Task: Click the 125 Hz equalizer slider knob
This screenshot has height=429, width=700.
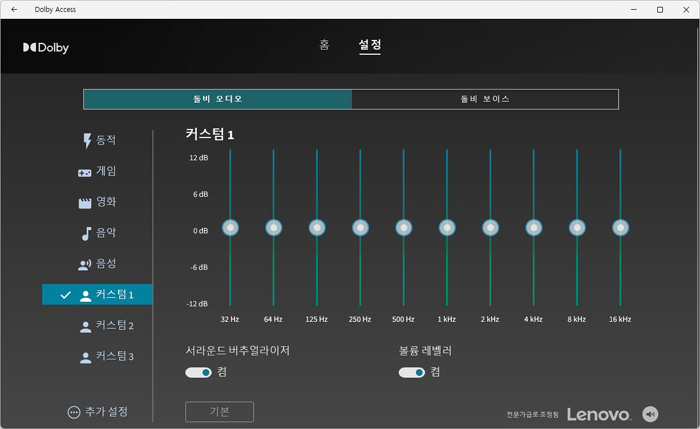Action: pyautogui.click(x=317, y=228)
